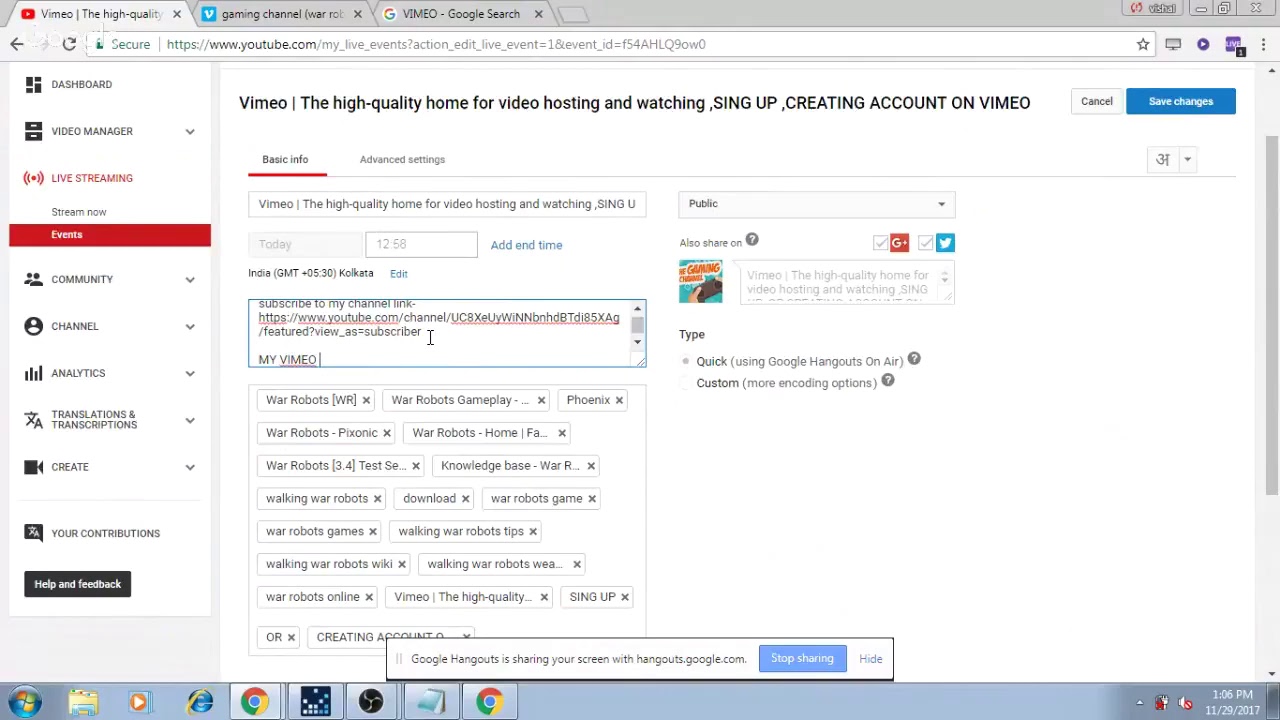Toggle the Google+ share checkbox
This screenshot has height=720, width=1280.
coord(881,243)
